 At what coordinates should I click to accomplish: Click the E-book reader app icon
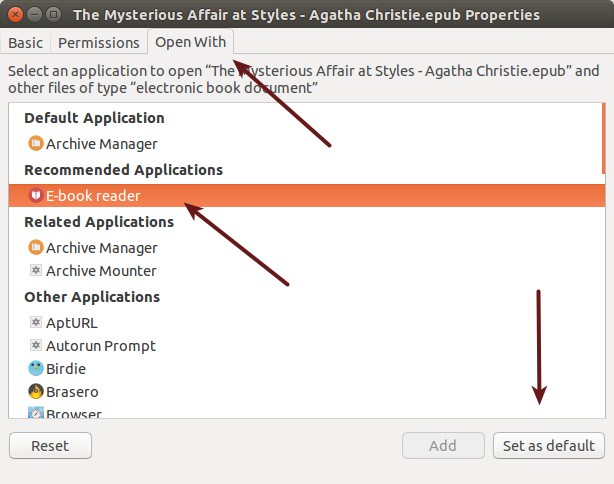pyautogui.click(x=36, y=195)
